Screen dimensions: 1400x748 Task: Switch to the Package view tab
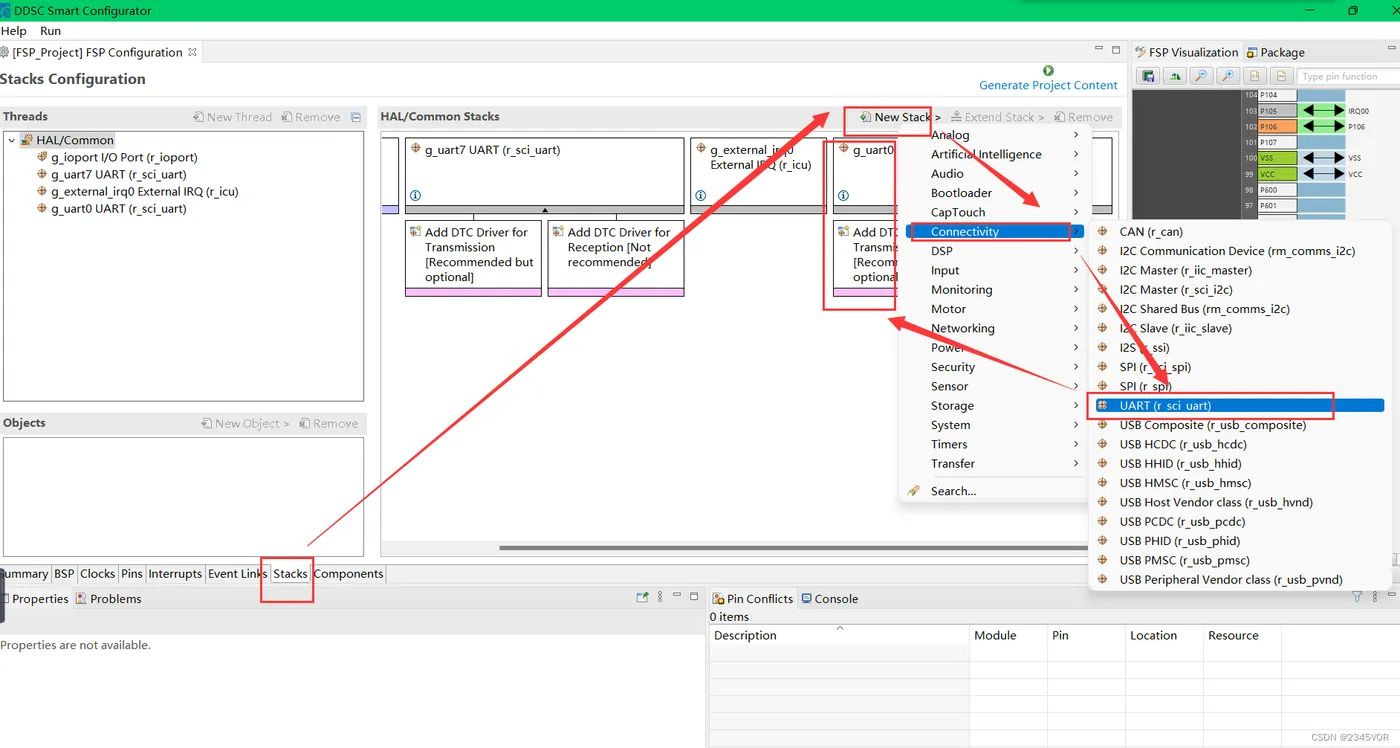1276,52
